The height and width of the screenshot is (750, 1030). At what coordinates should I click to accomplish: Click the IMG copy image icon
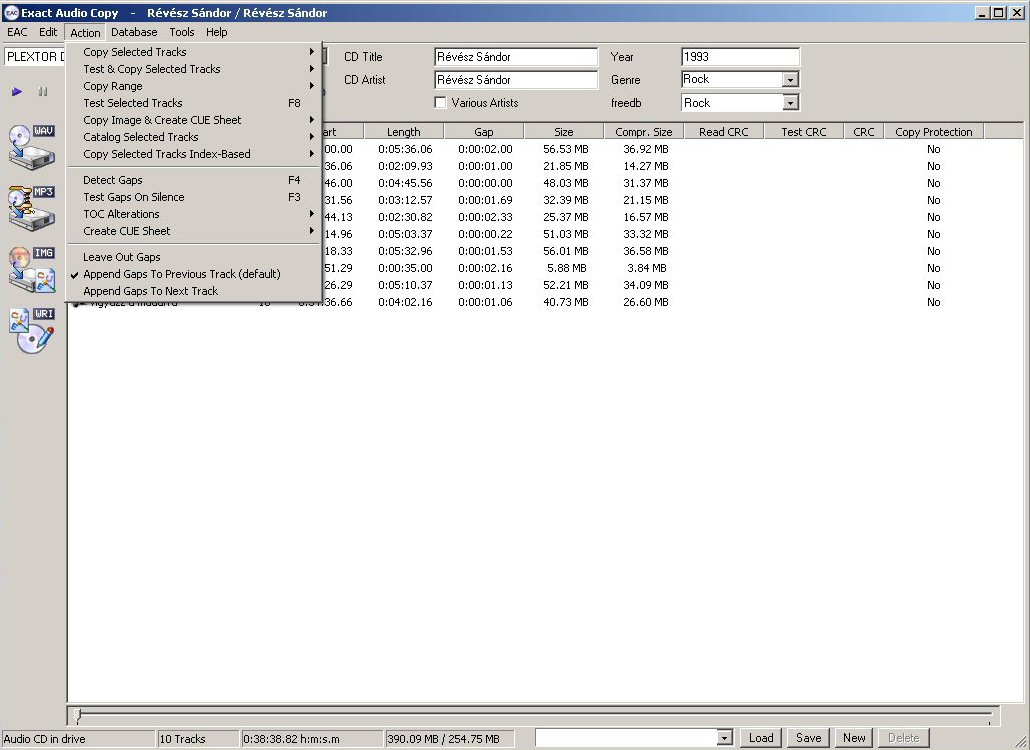(32, 269)
